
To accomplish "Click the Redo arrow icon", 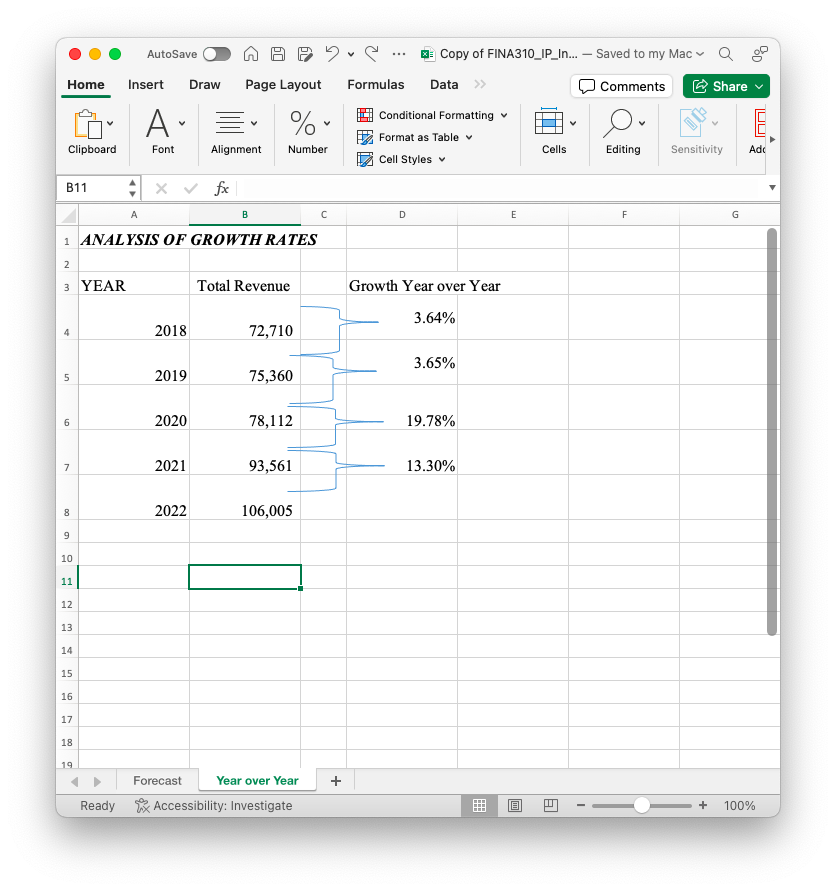I will (372, 54).
